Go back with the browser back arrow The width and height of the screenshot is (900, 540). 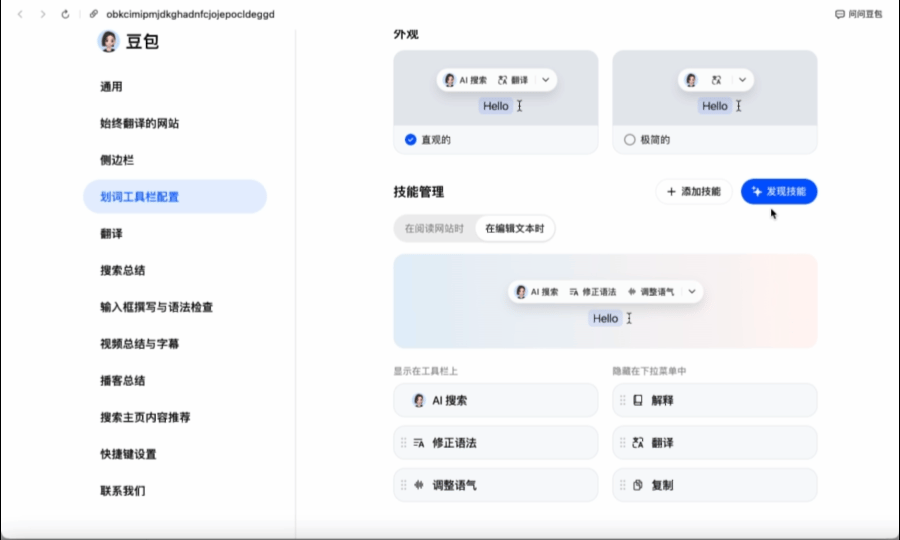coord(20,14)
